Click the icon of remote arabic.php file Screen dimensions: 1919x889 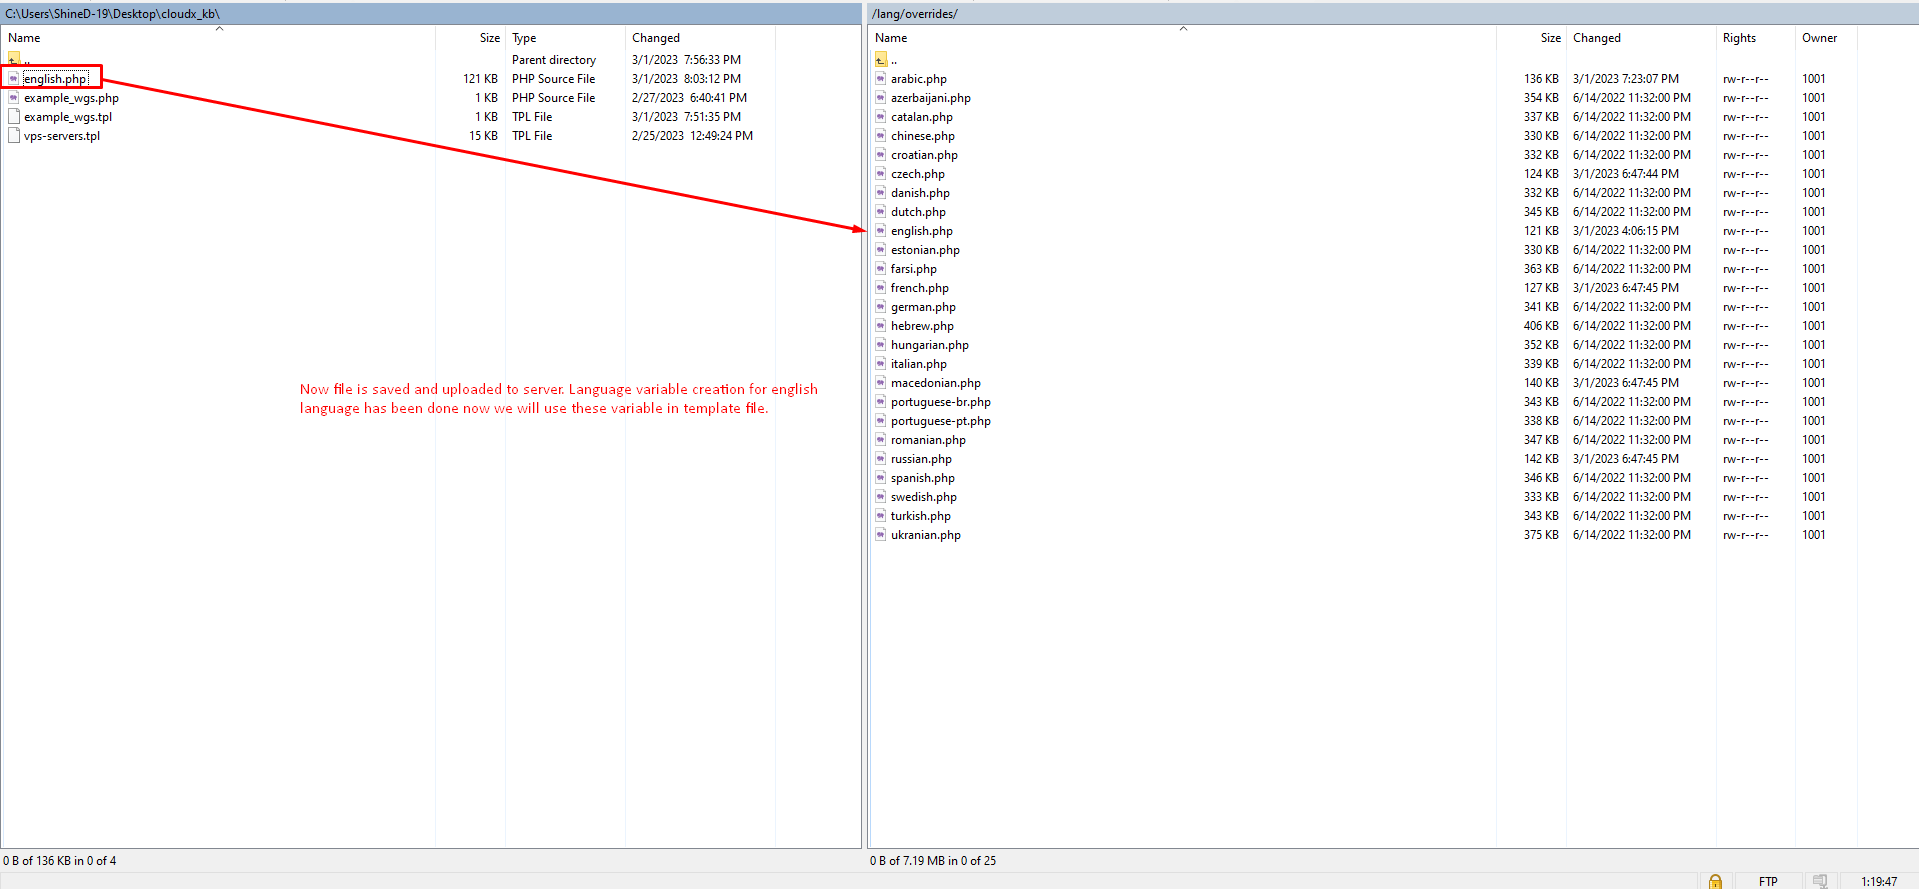pos(881,79)
